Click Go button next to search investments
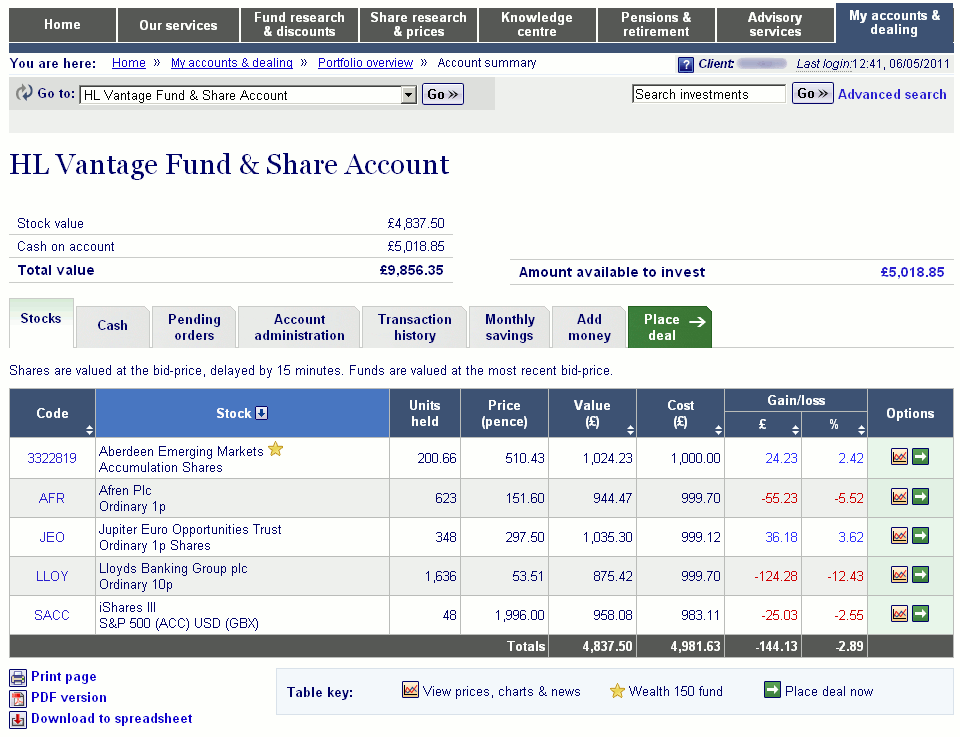This screenshot has width=960, height=737. pos(812,93)
